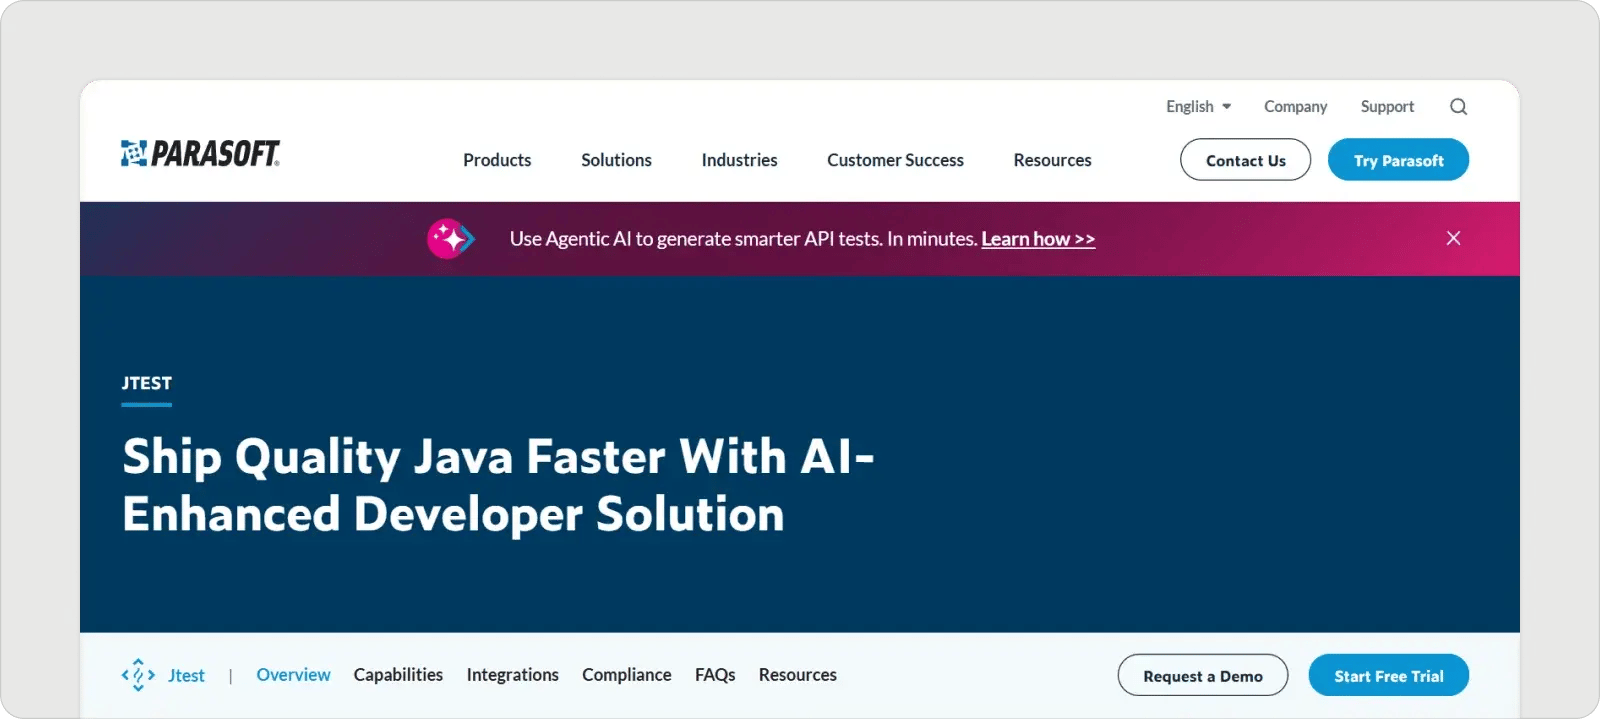Open the Support link
1600x719 pixels.
(x=1387, y=107)
